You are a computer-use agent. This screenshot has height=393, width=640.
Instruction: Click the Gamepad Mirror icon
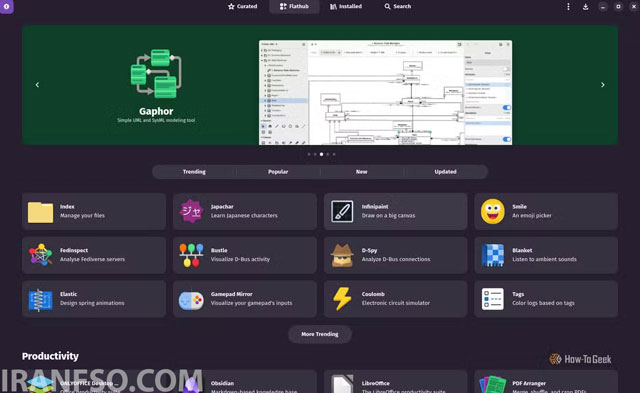191,300
